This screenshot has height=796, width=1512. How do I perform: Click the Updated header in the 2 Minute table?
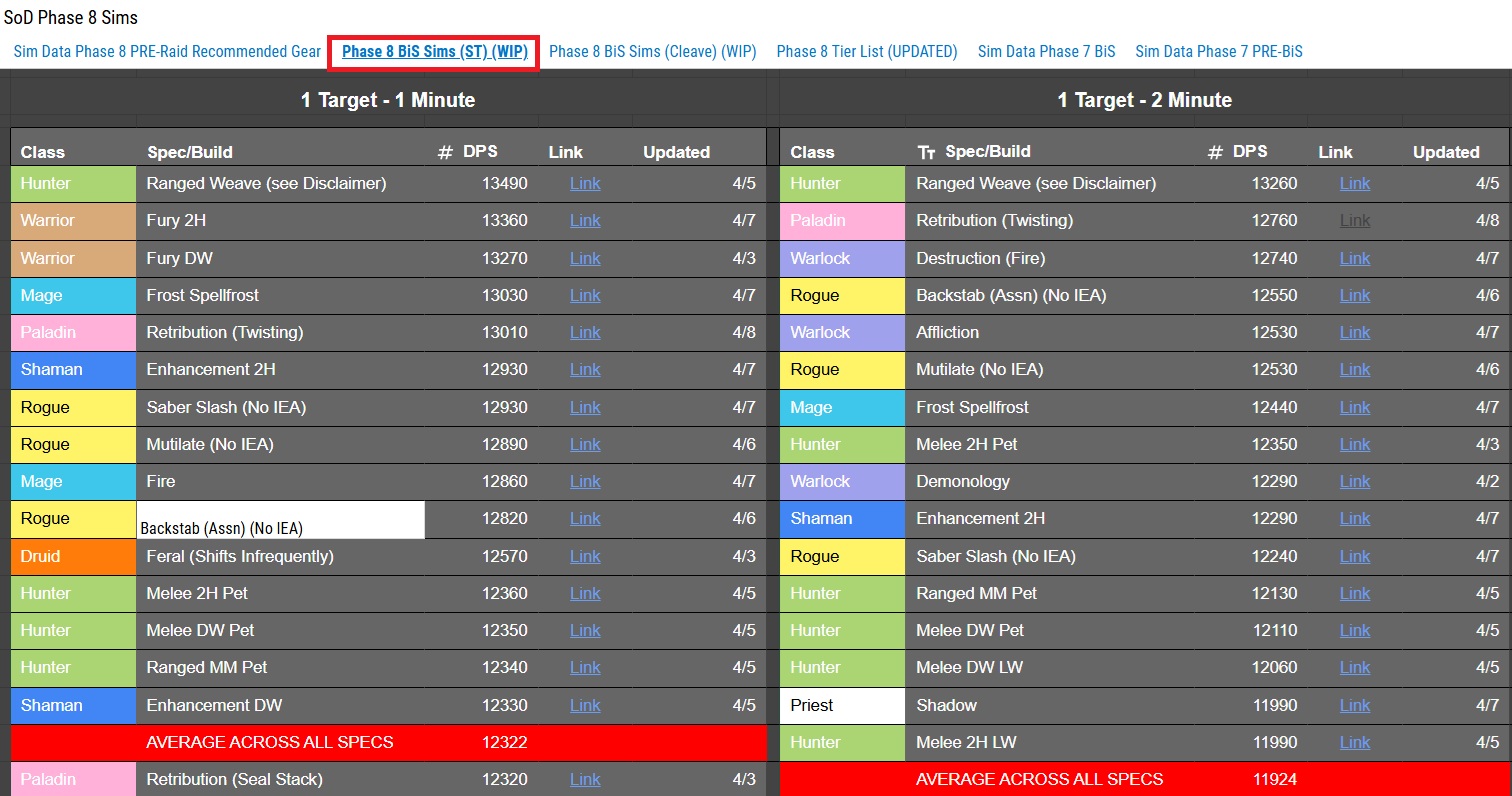point(1446,153)
